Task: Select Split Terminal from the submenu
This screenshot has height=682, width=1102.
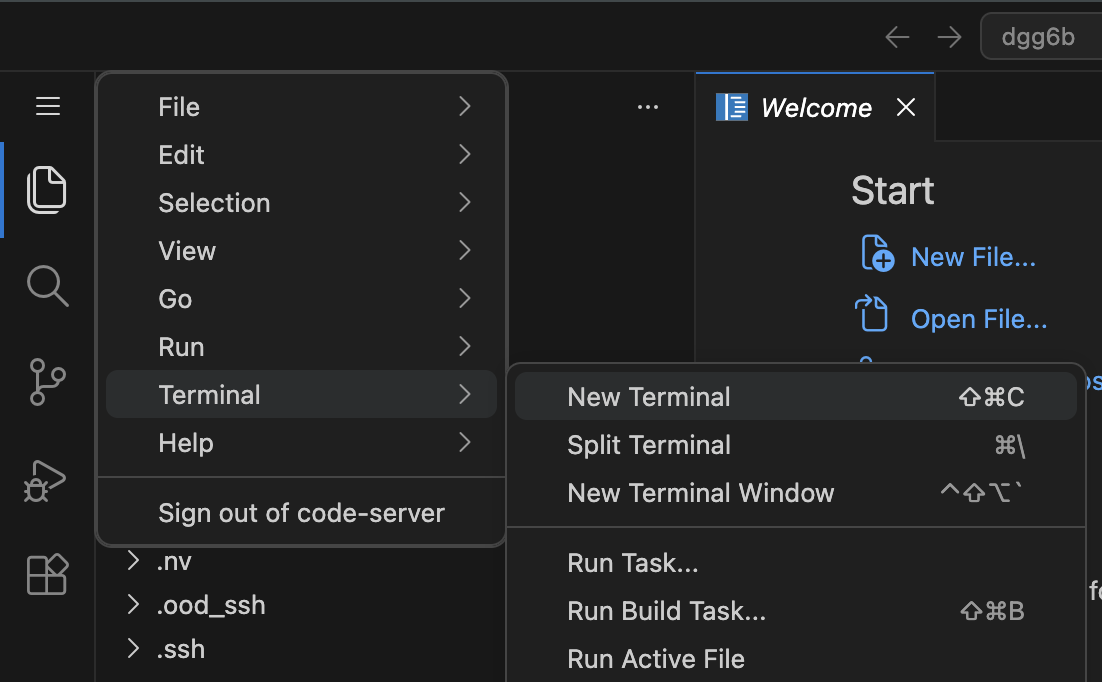Action: [796, 445]
